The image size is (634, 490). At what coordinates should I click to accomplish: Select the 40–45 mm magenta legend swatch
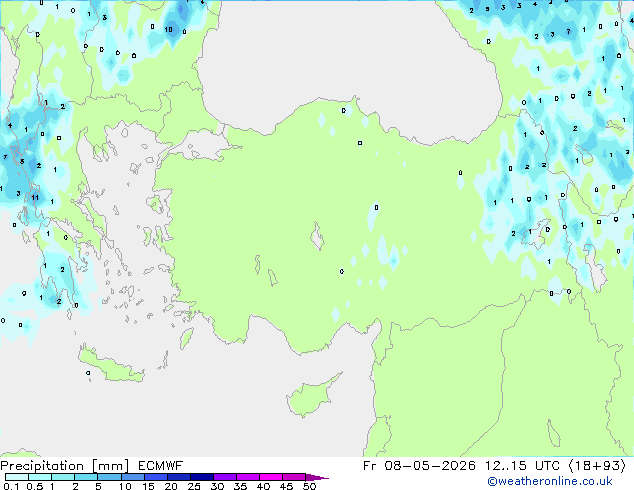[x=271, y=477]
